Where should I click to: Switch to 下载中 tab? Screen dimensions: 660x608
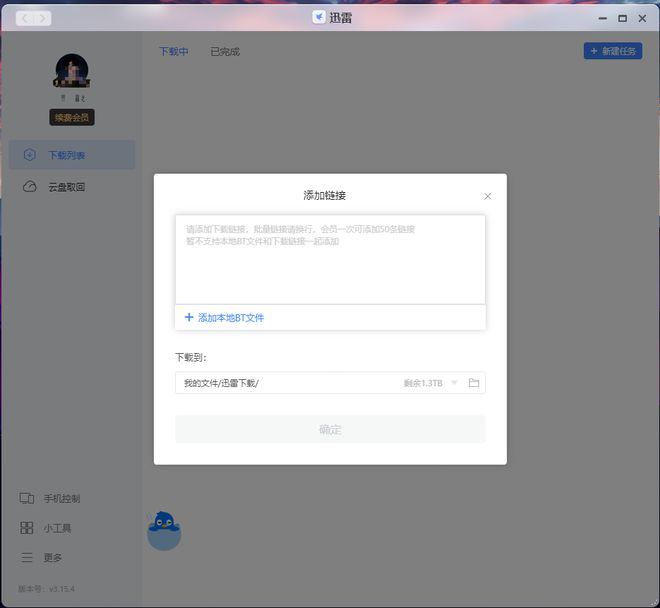174,52
